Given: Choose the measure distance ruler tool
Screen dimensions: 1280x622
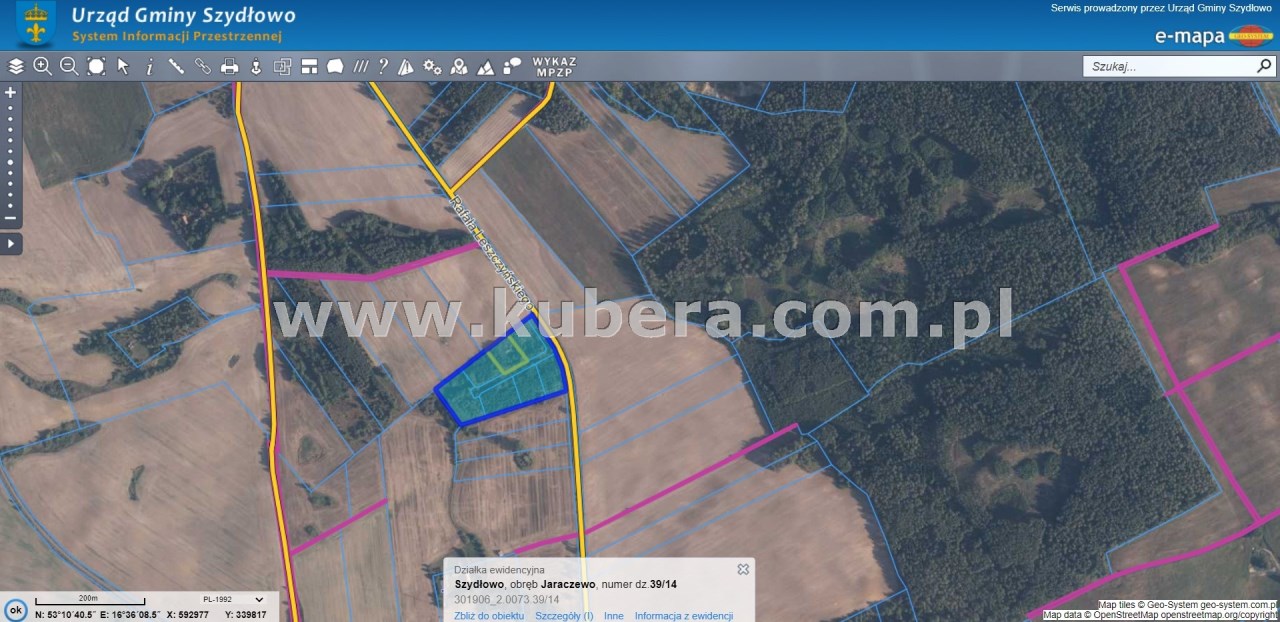Looking at the screenshot, I should point(176,67).
